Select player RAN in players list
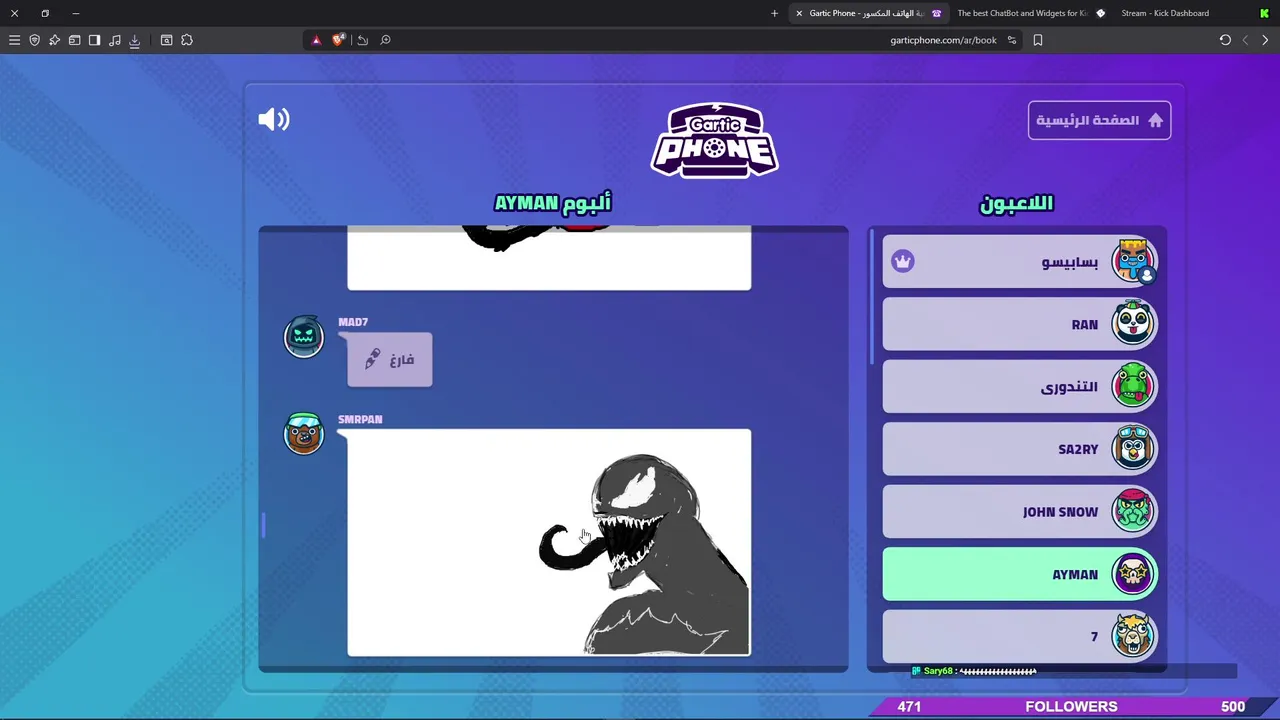The height and width of the screenshot is (720, 1280). (x=1020, y=324)
